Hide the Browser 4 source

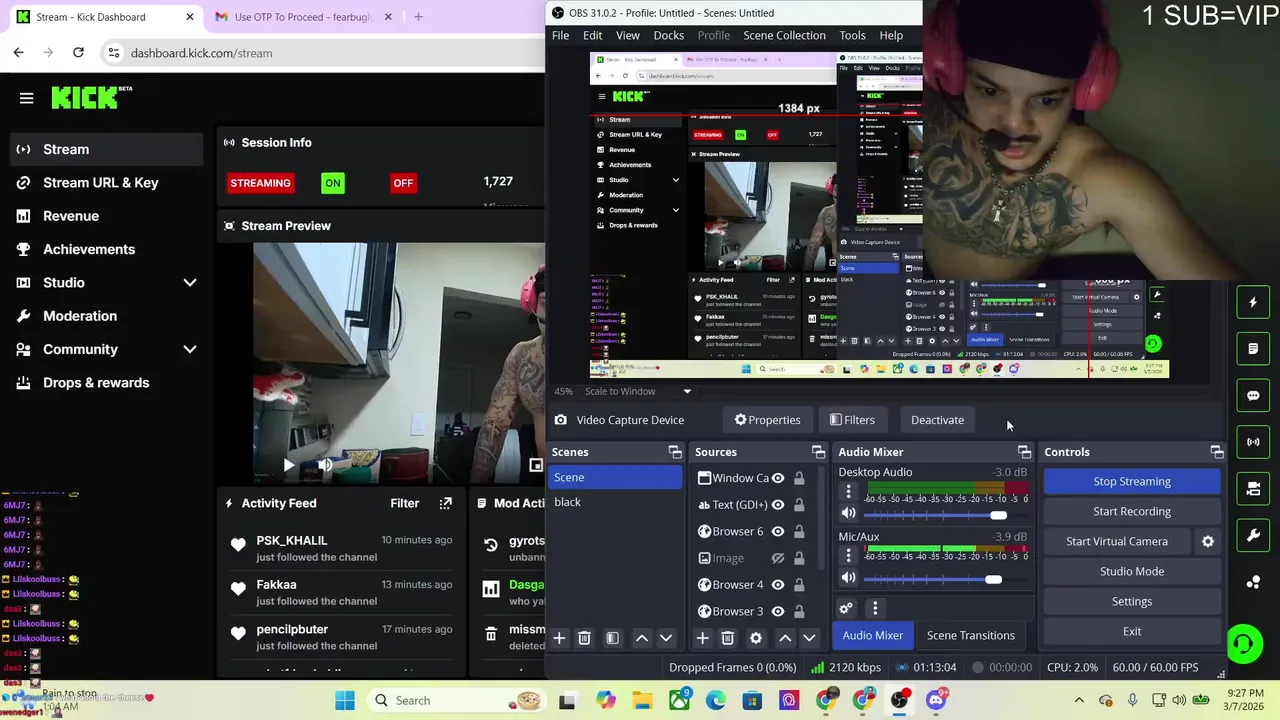pyautogui.click(x=778, y=584)
